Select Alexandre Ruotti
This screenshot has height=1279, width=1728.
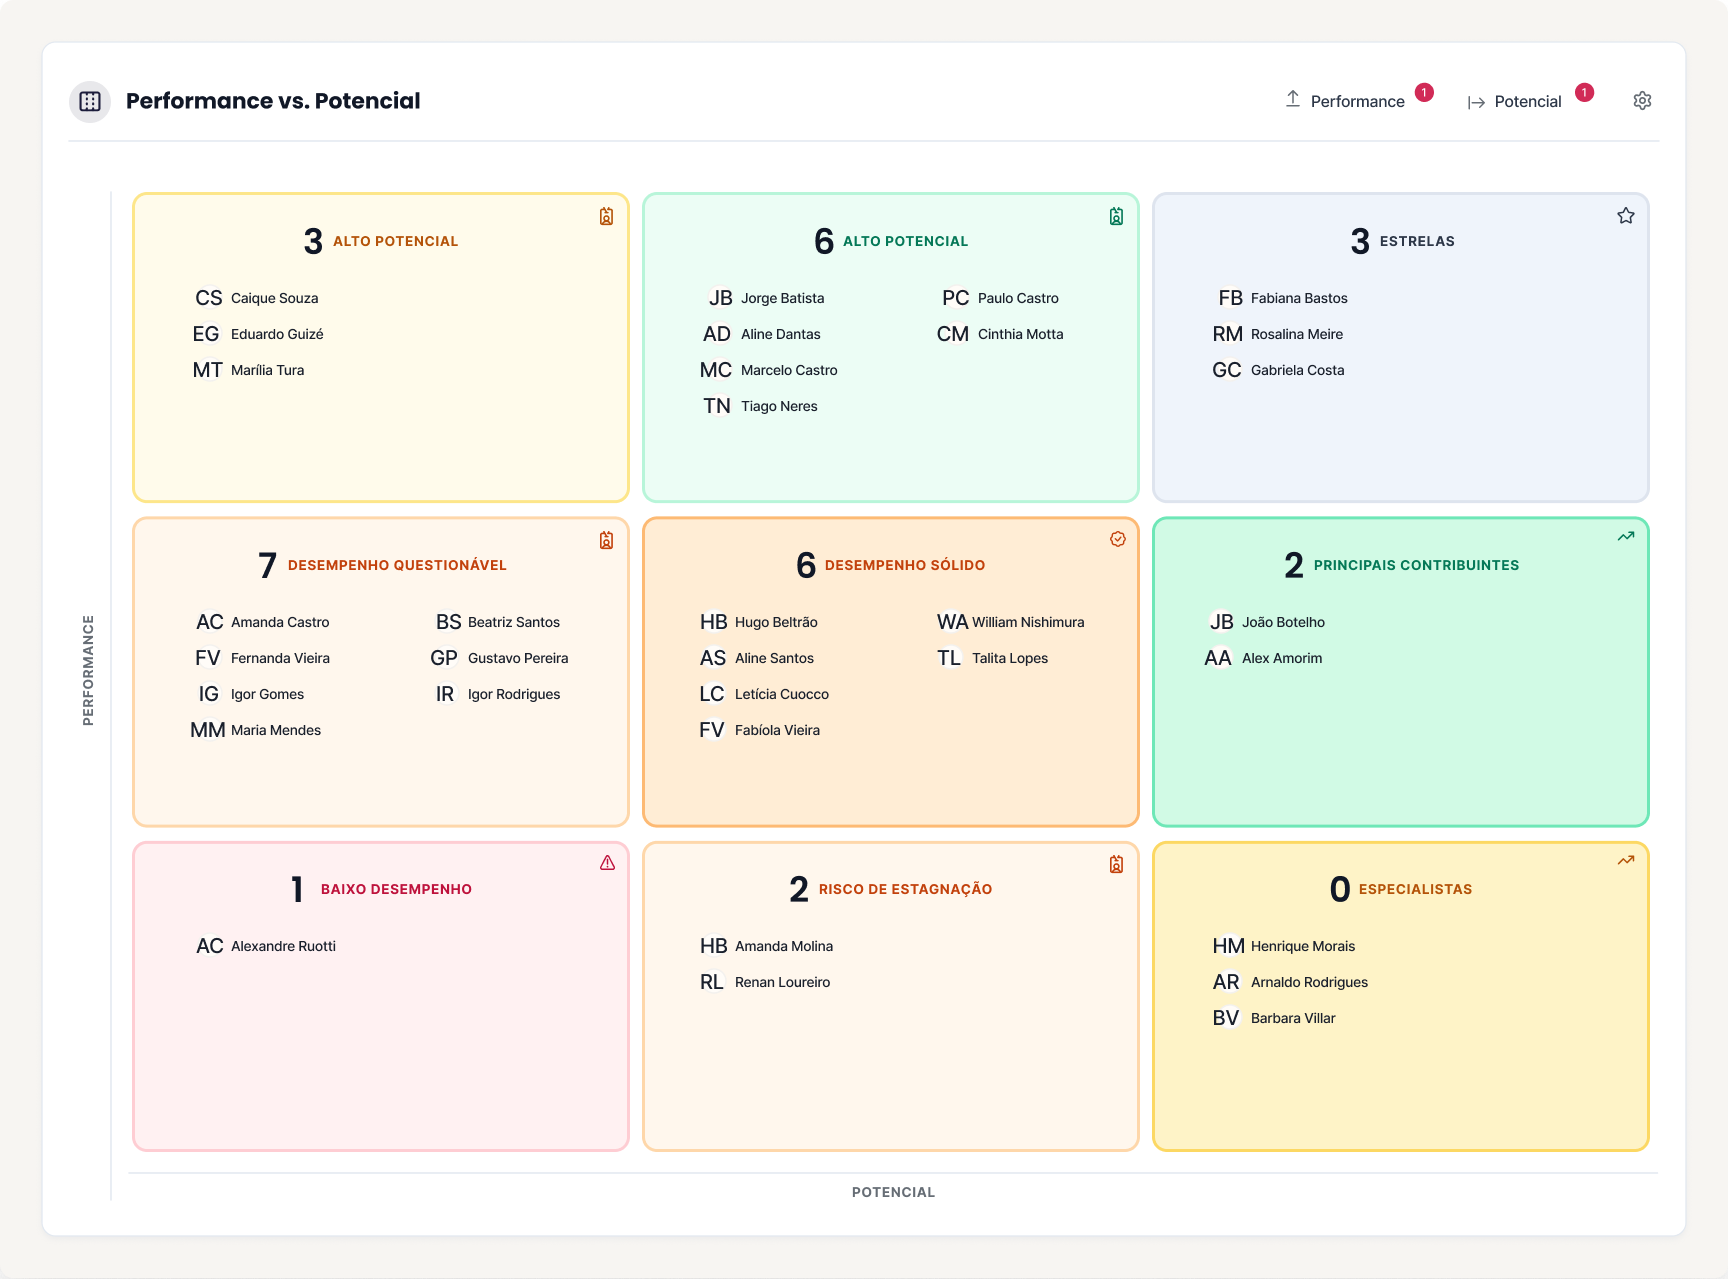(x=265, y=946)
